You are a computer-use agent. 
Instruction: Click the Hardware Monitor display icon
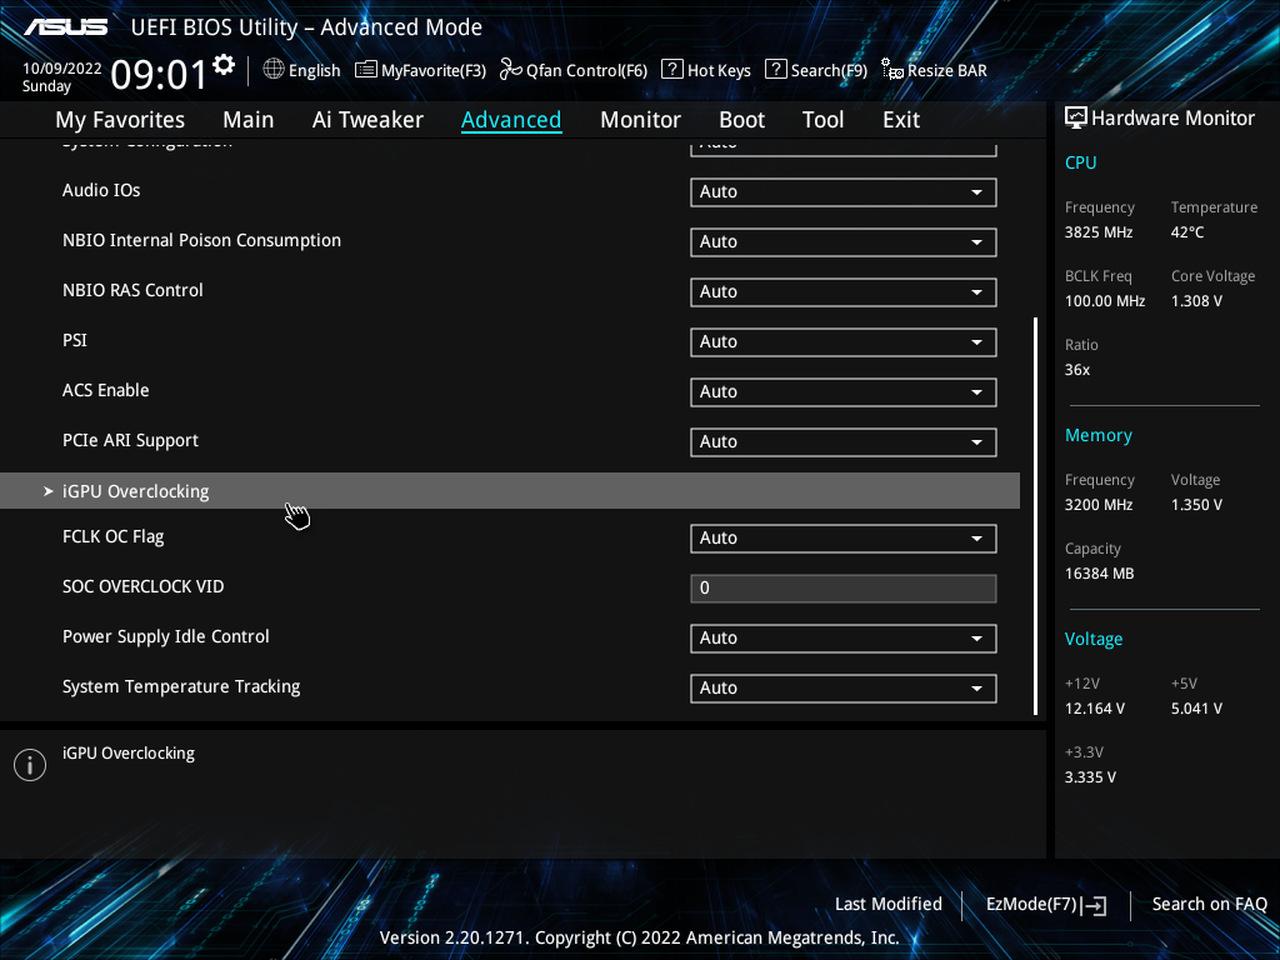[1076, 118]
